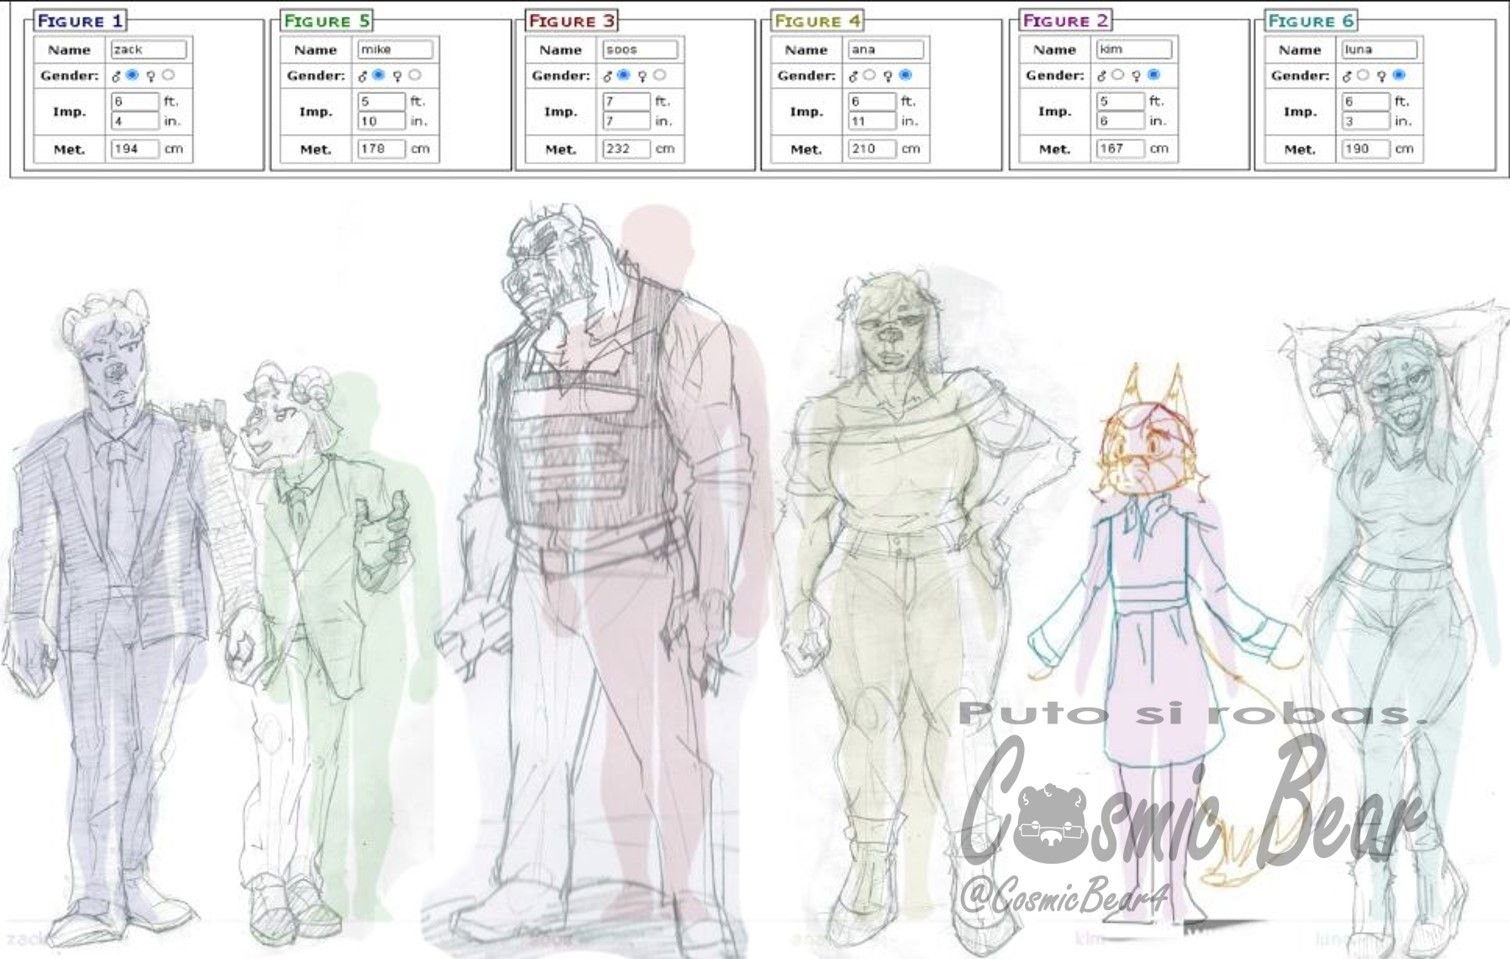The height and width of the screenshot is (959, 1510).
Task: Focus the feet field in Figure 3
Action: (626, 101)
